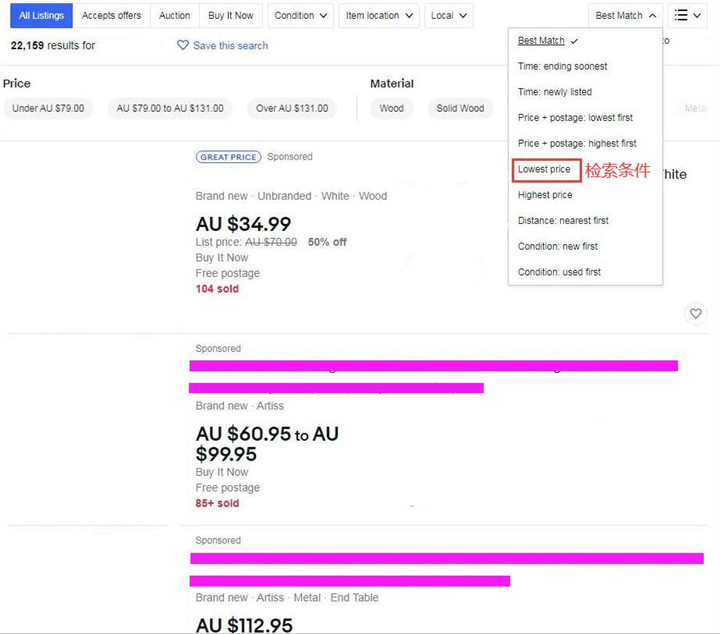The image size is (720, 634).
Task: Select the Accepts offers tab
Action: [111, 15]
